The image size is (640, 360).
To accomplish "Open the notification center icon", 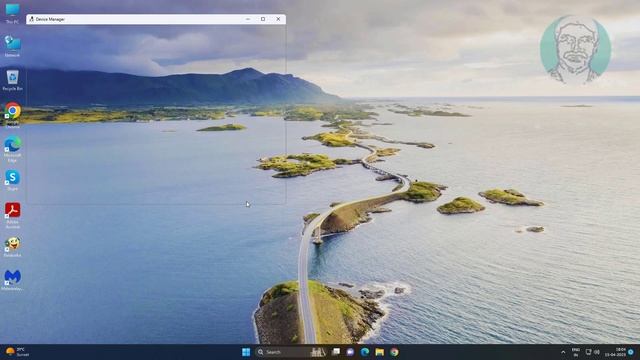I will pos(631,352).
